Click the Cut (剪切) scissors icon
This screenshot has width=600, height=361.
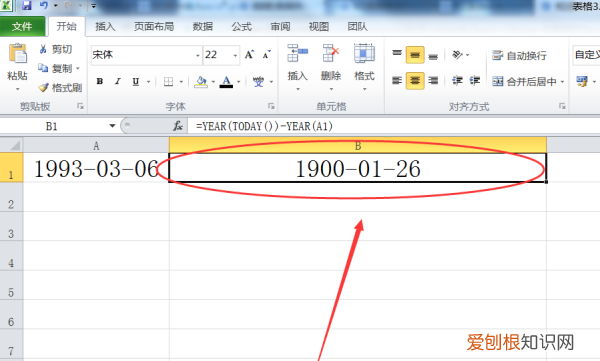coord(43,49)
